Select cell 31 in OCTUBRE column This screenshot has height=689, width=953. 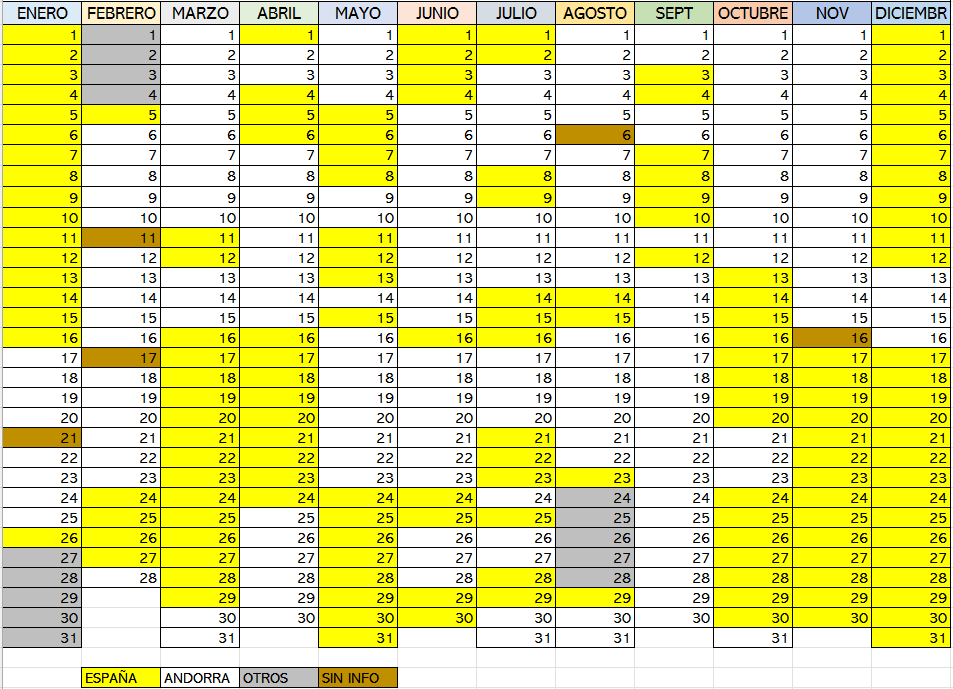[753, 638]
